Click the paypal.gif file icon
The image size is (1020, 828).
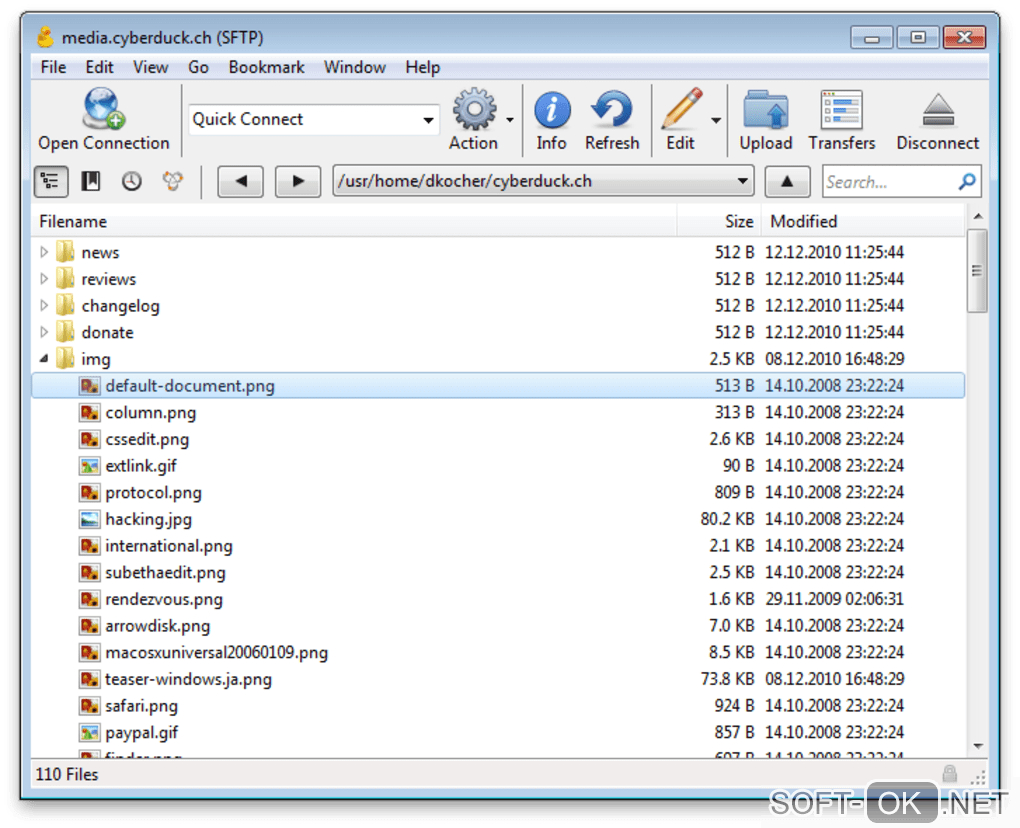coord(89,732)
